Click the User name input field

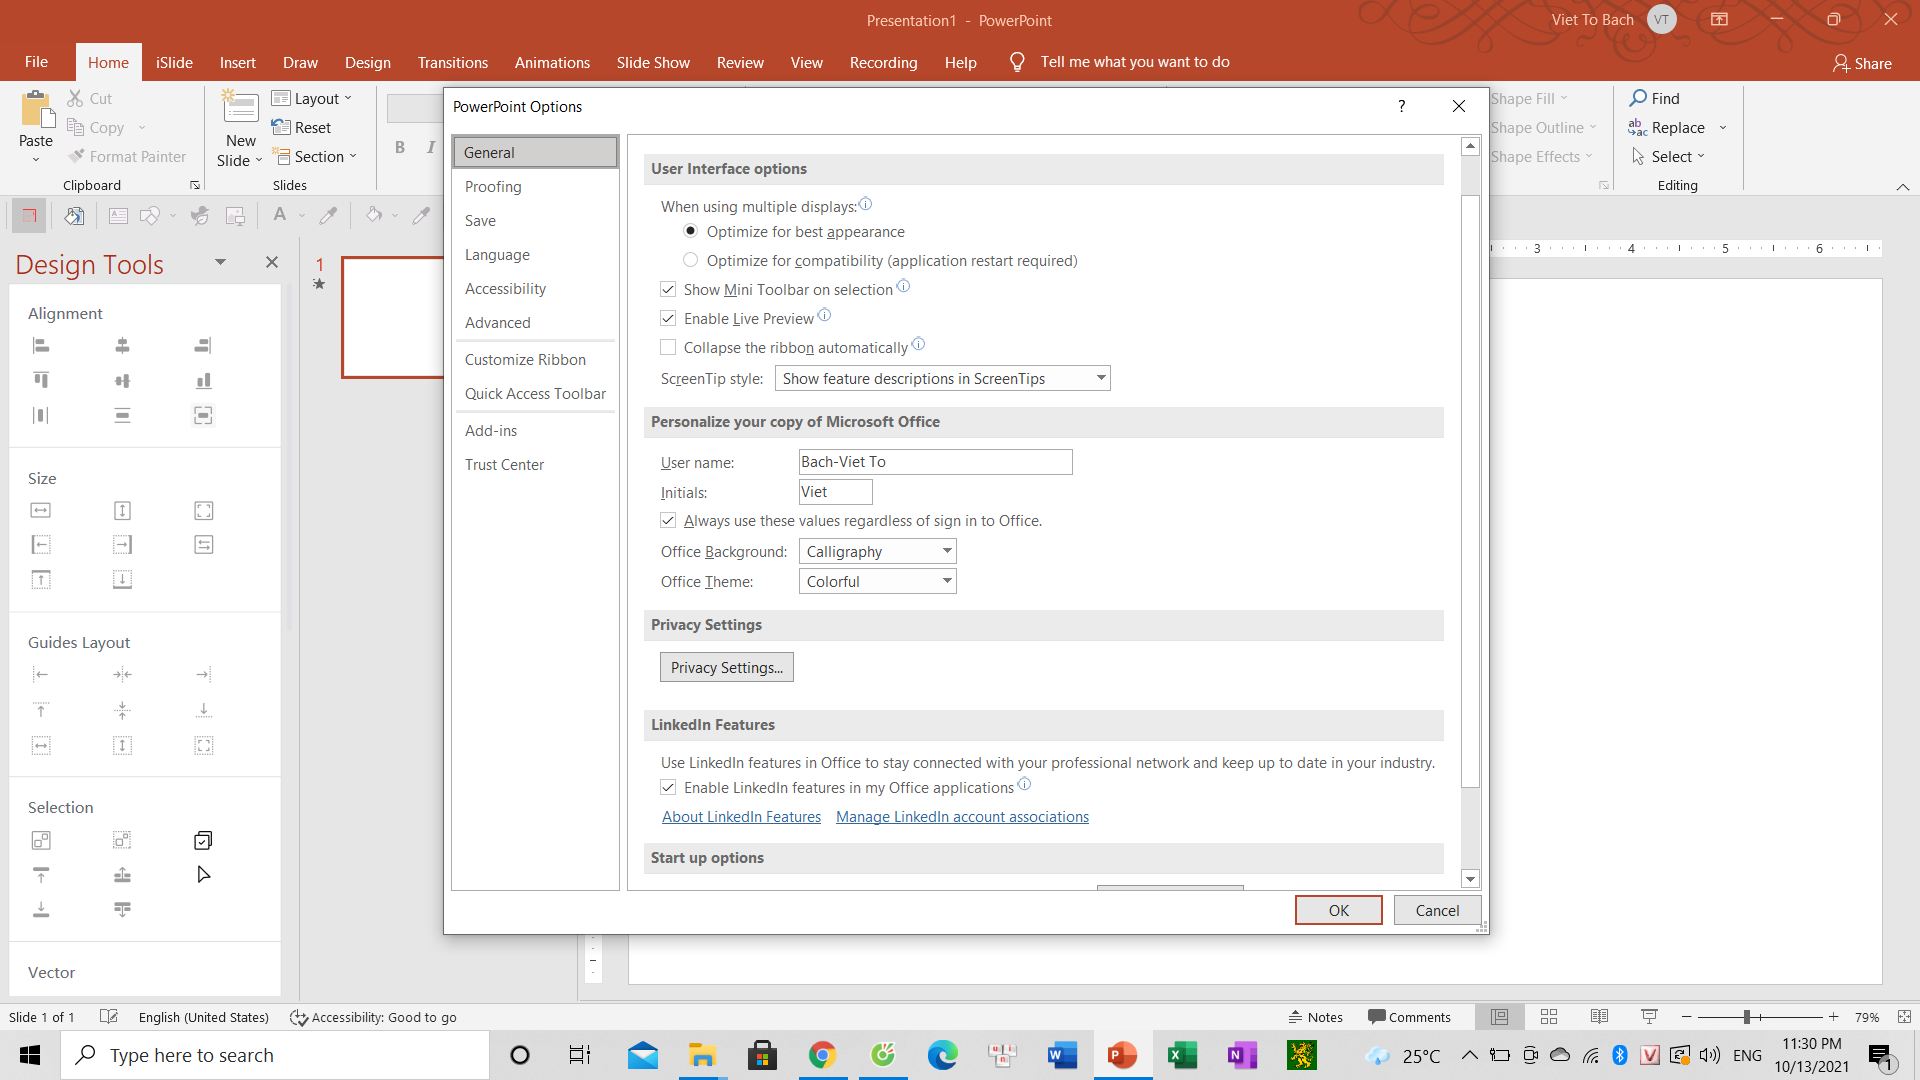935,461
